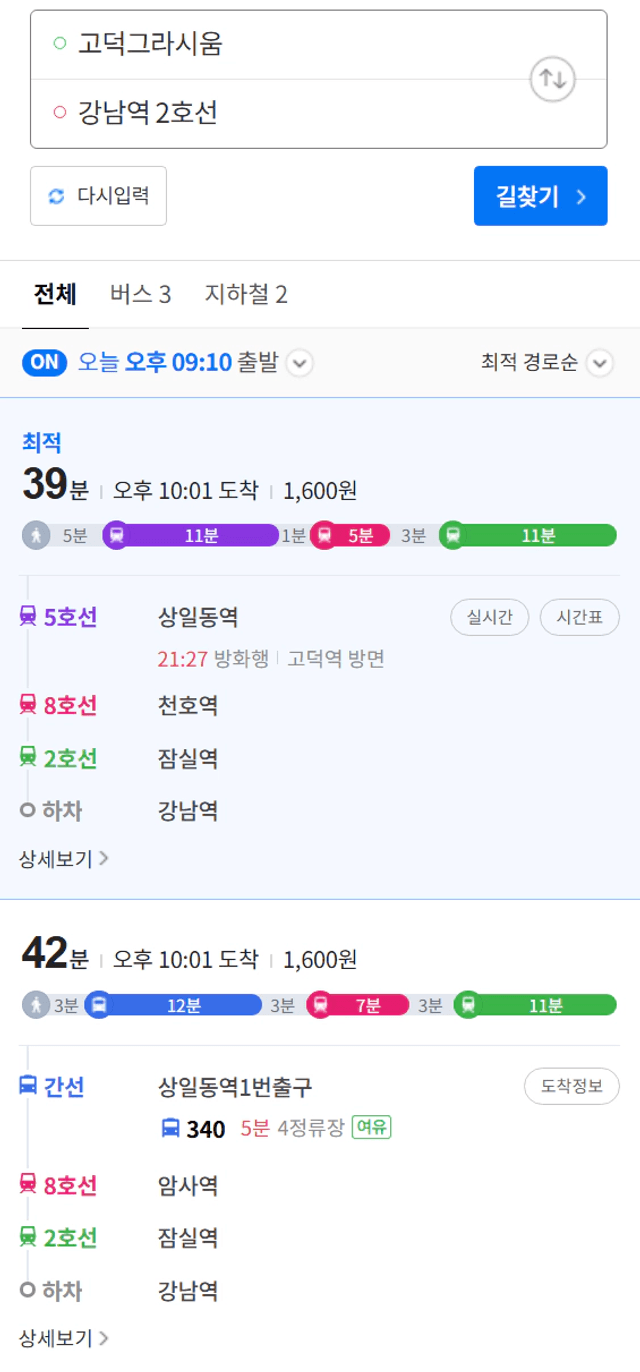The height and width of the screenshot is (1372, 640).
Task: Expand the departure time 오후 09:10 dropdown
Action: click(x=300, y=363)
